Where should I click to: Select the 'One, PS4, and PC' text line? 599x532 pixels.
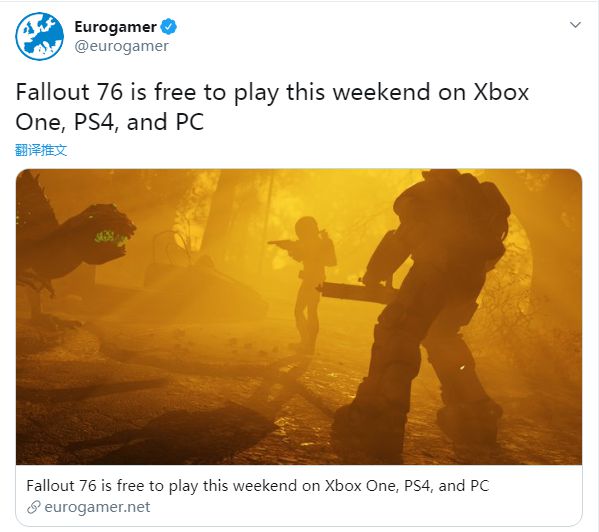pyautogui.click(x=110, y=122)
